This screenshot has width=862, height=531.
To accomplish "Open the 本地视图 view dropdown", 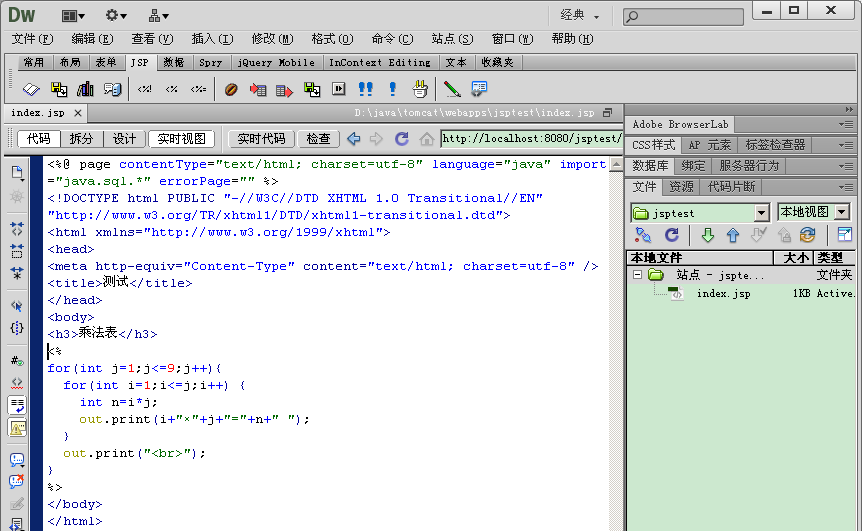I will point(842,212).
